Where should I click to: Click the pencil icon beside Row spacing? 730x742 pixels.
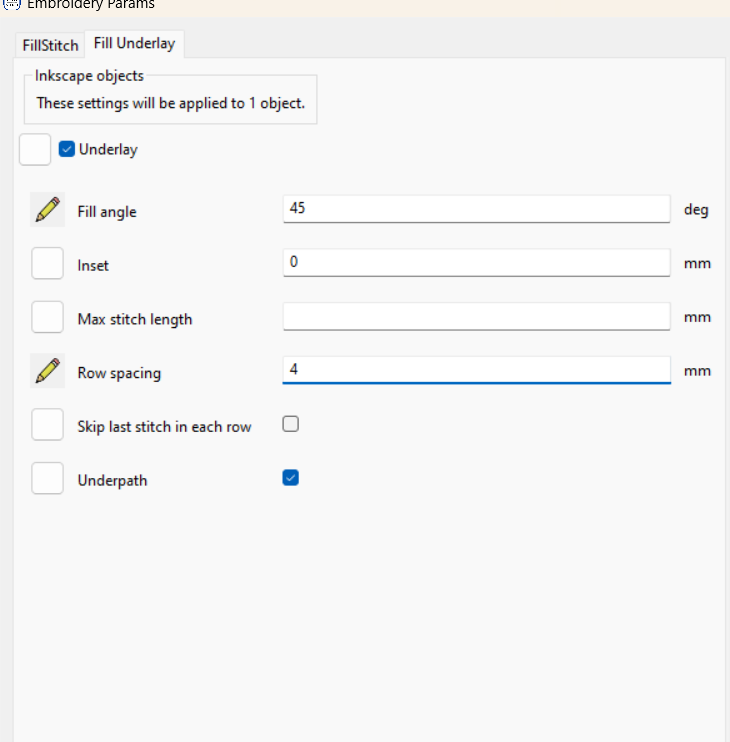(x=47, y=371)
